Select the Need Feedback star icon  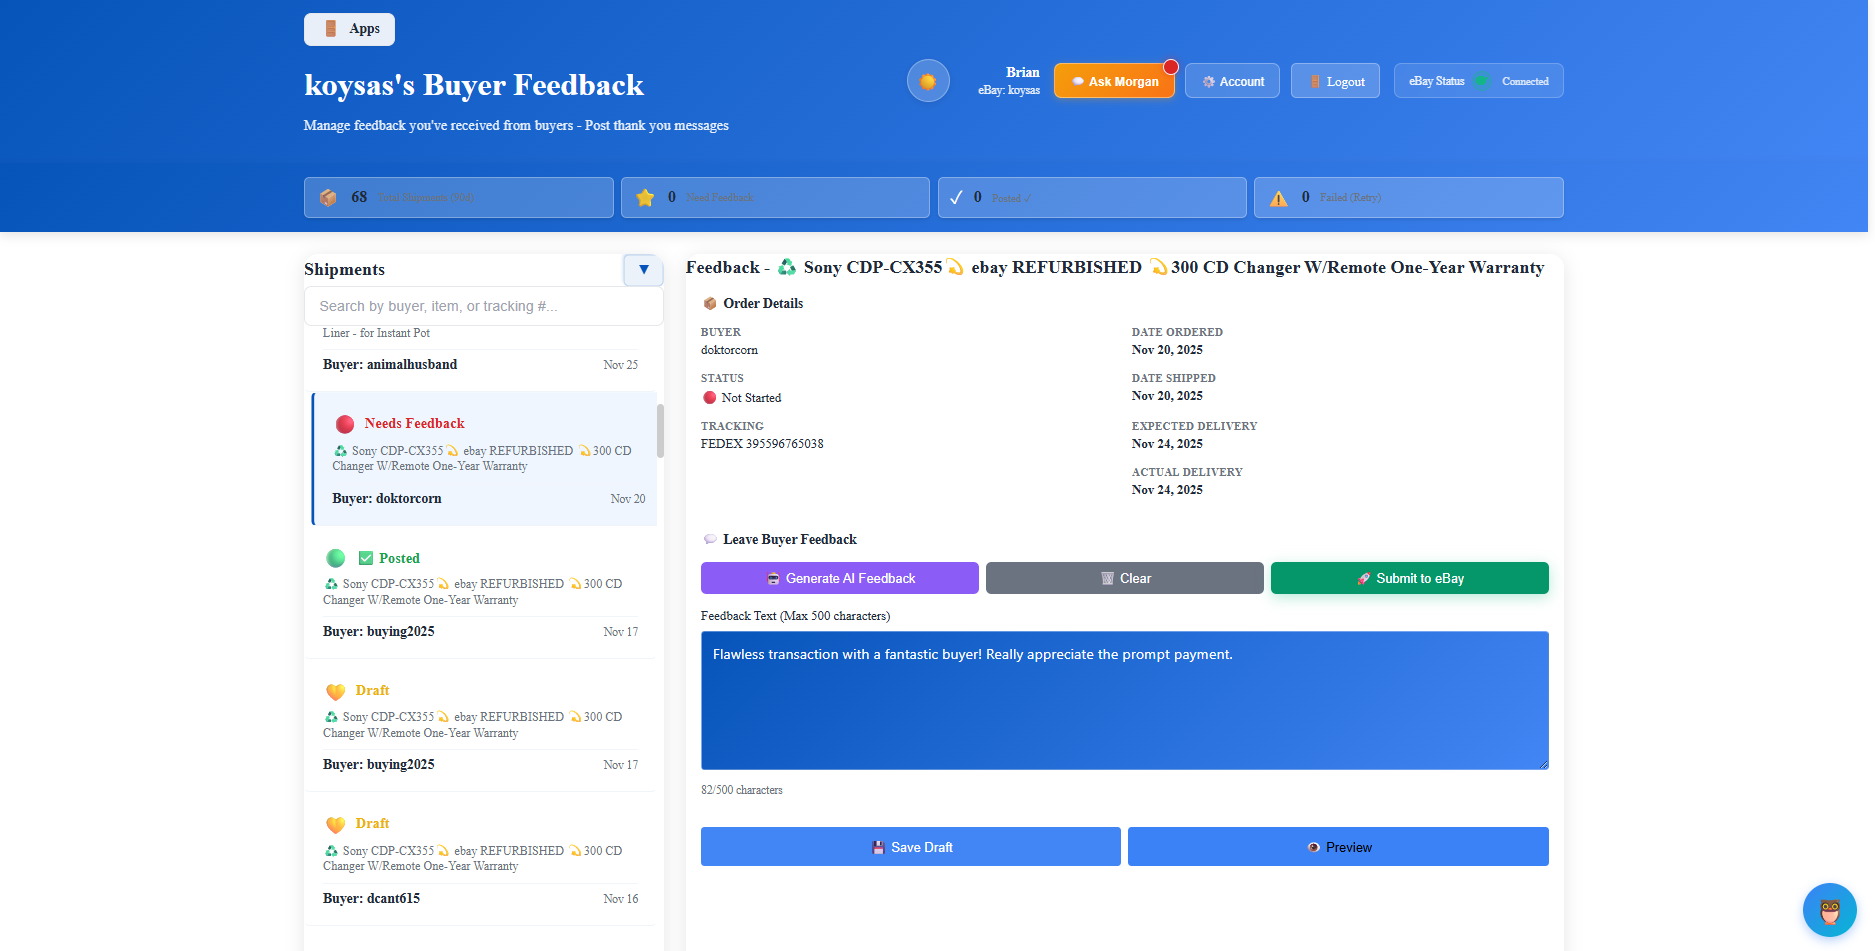coord(644,197)
